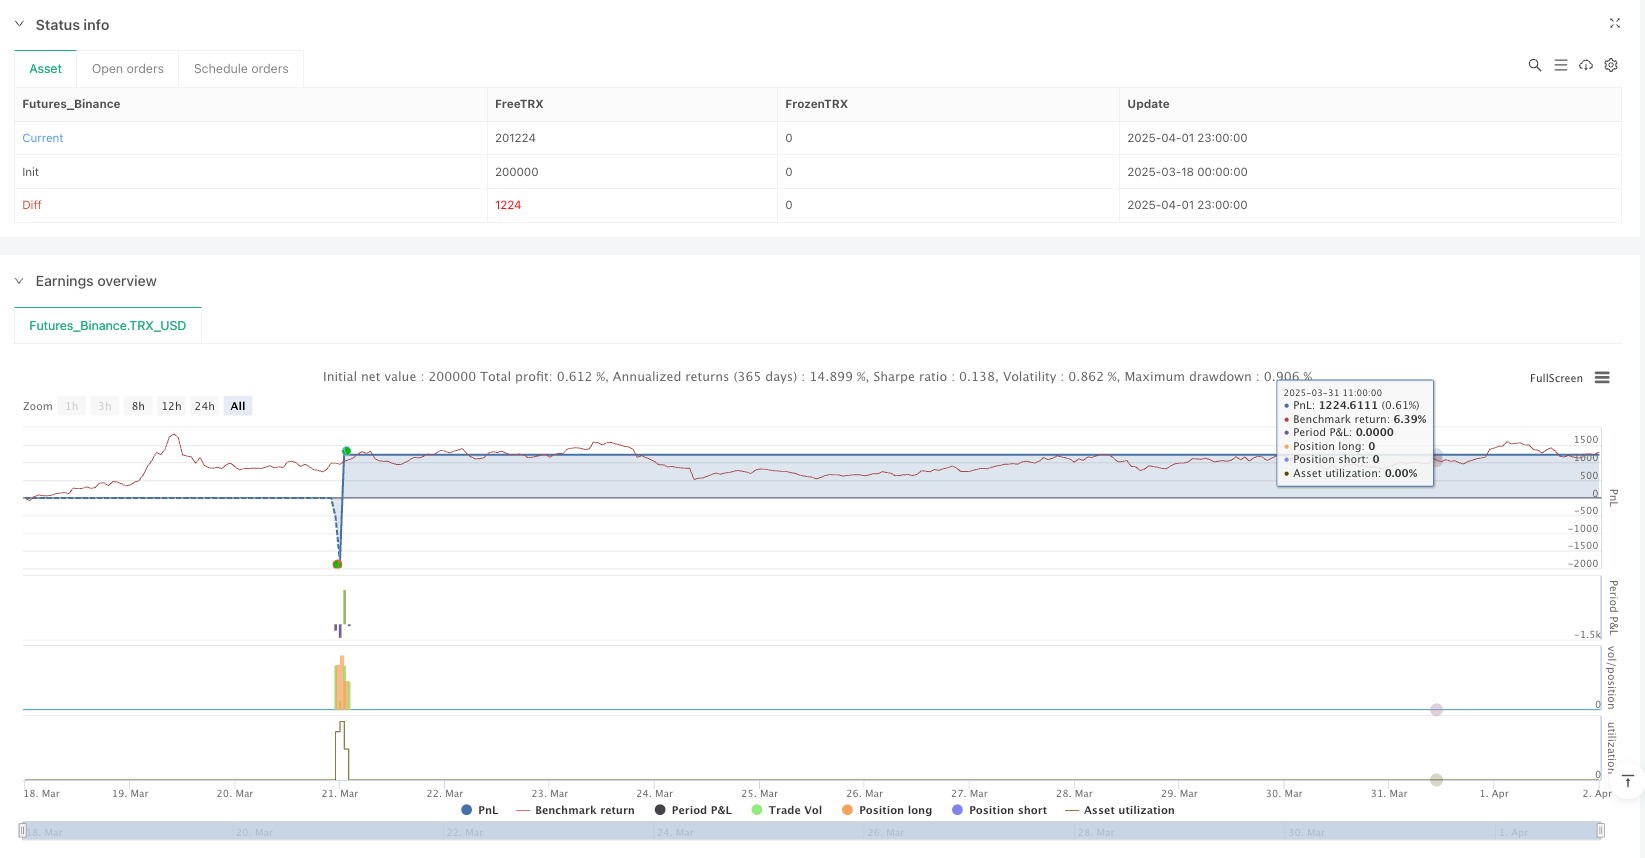Collapse the Status info section
1645x858 pixels.
tap(19, 24)
